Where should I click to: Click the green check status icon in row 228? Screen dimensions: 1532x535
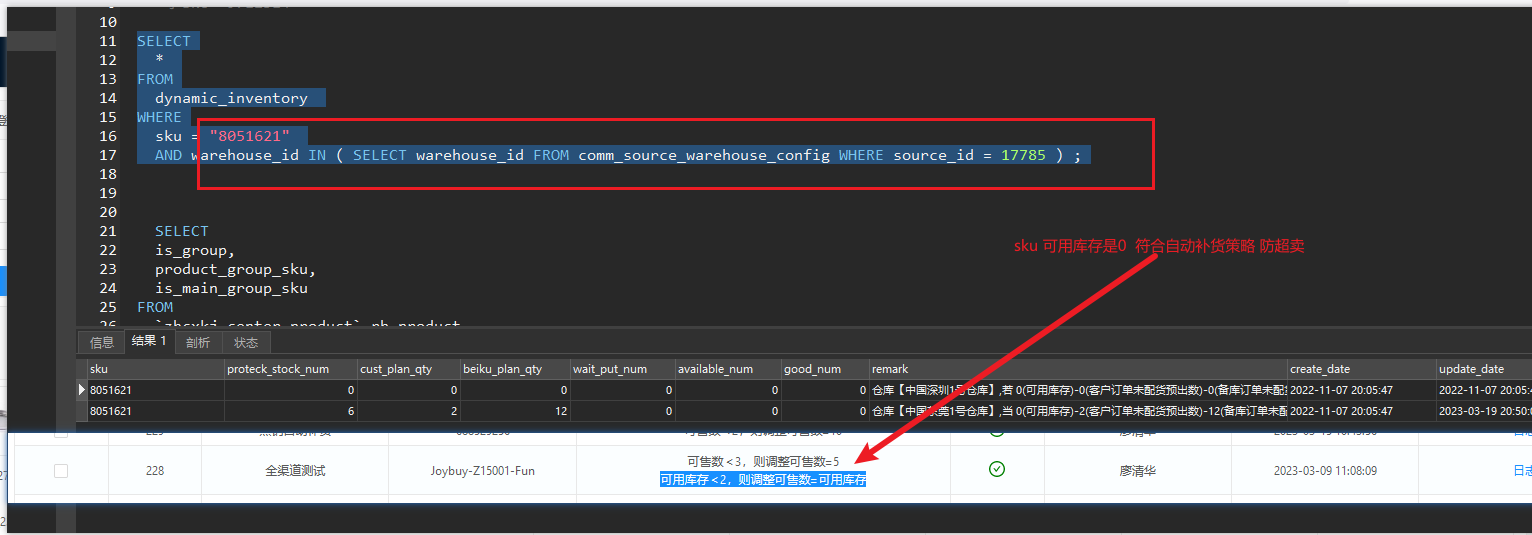(996, 469)
